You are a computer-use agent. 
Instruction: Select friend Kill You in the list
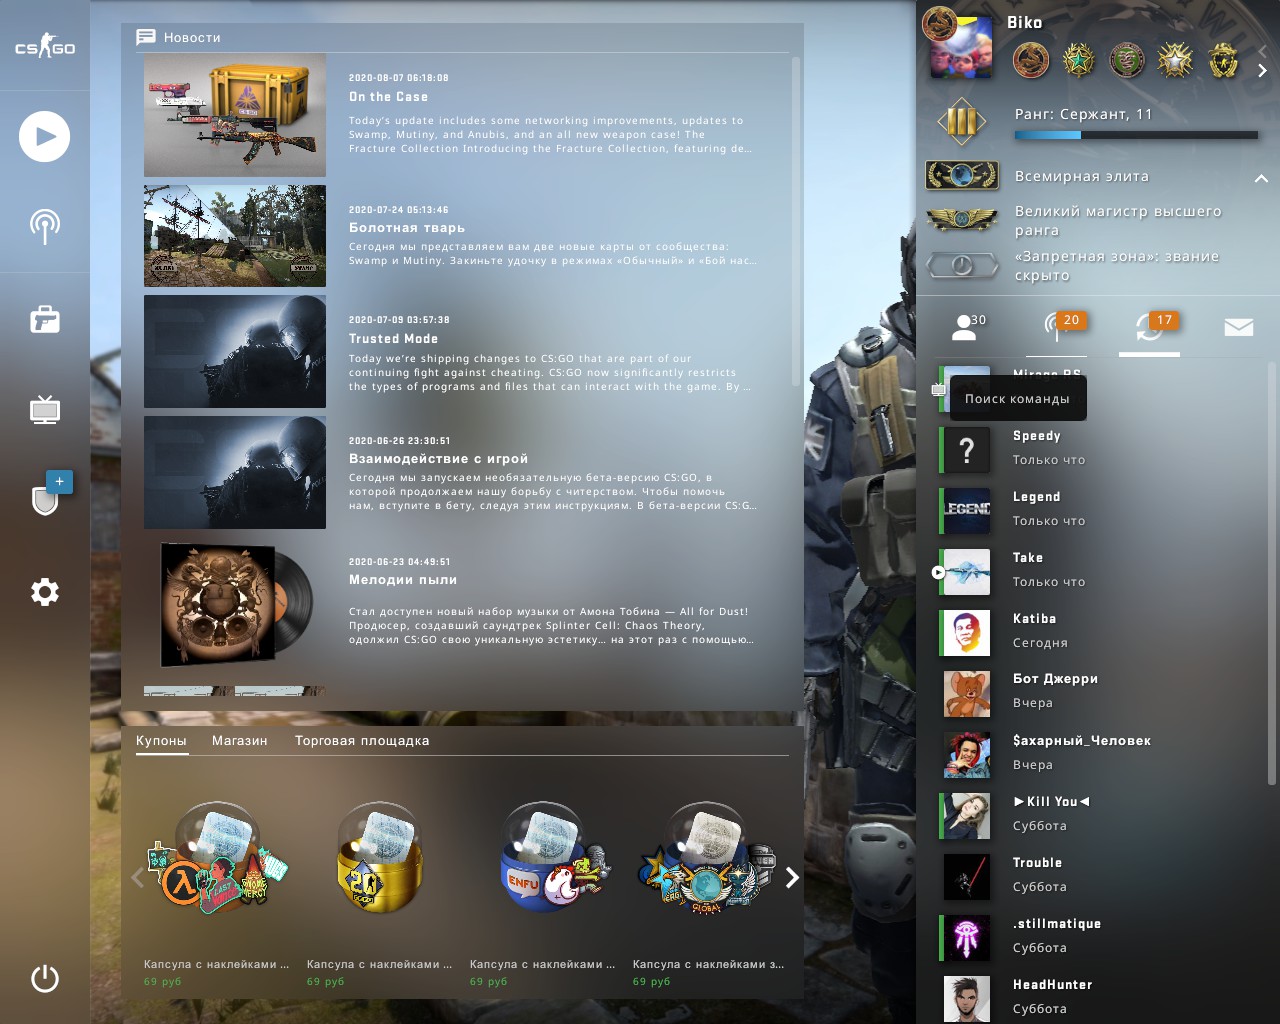point(1100,815)
